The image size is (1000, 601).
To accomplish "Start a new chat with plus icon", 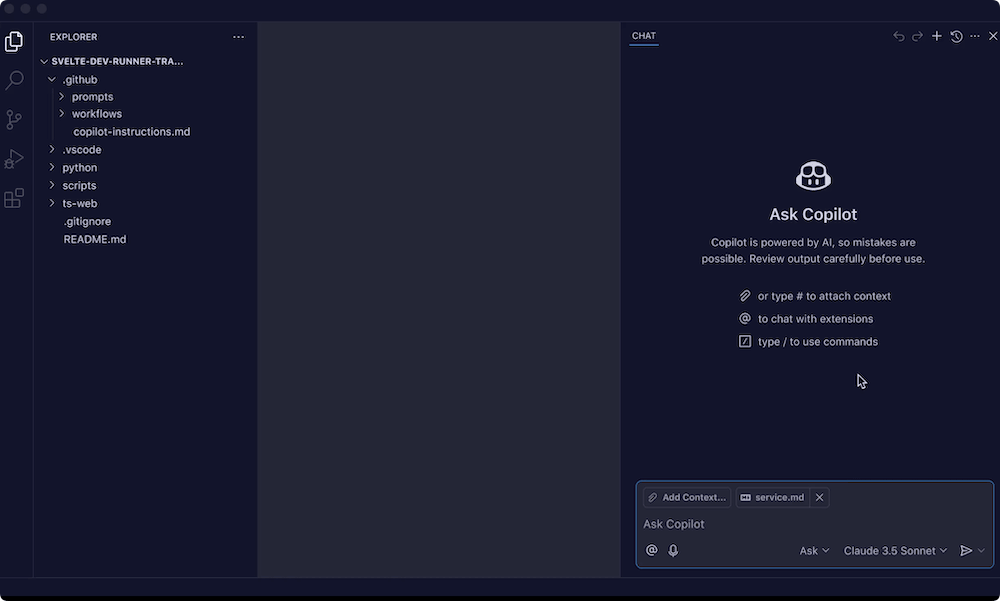I will (x=936, y=36).
